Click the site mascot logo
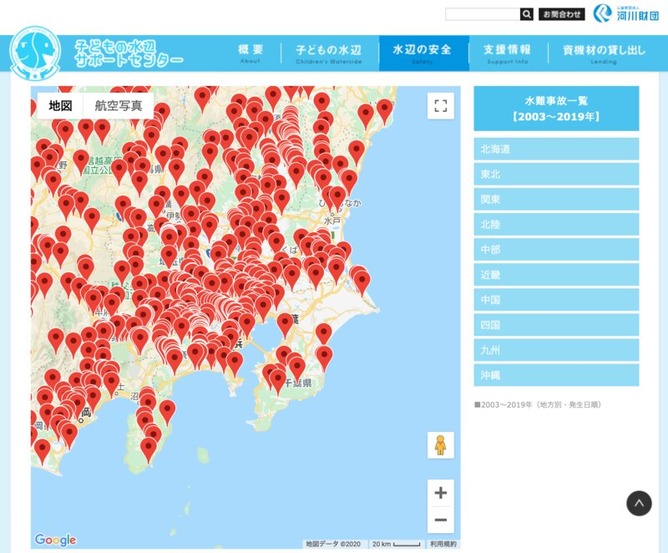The width and height of the screenshot is (668, 553). tap(35, 54)
